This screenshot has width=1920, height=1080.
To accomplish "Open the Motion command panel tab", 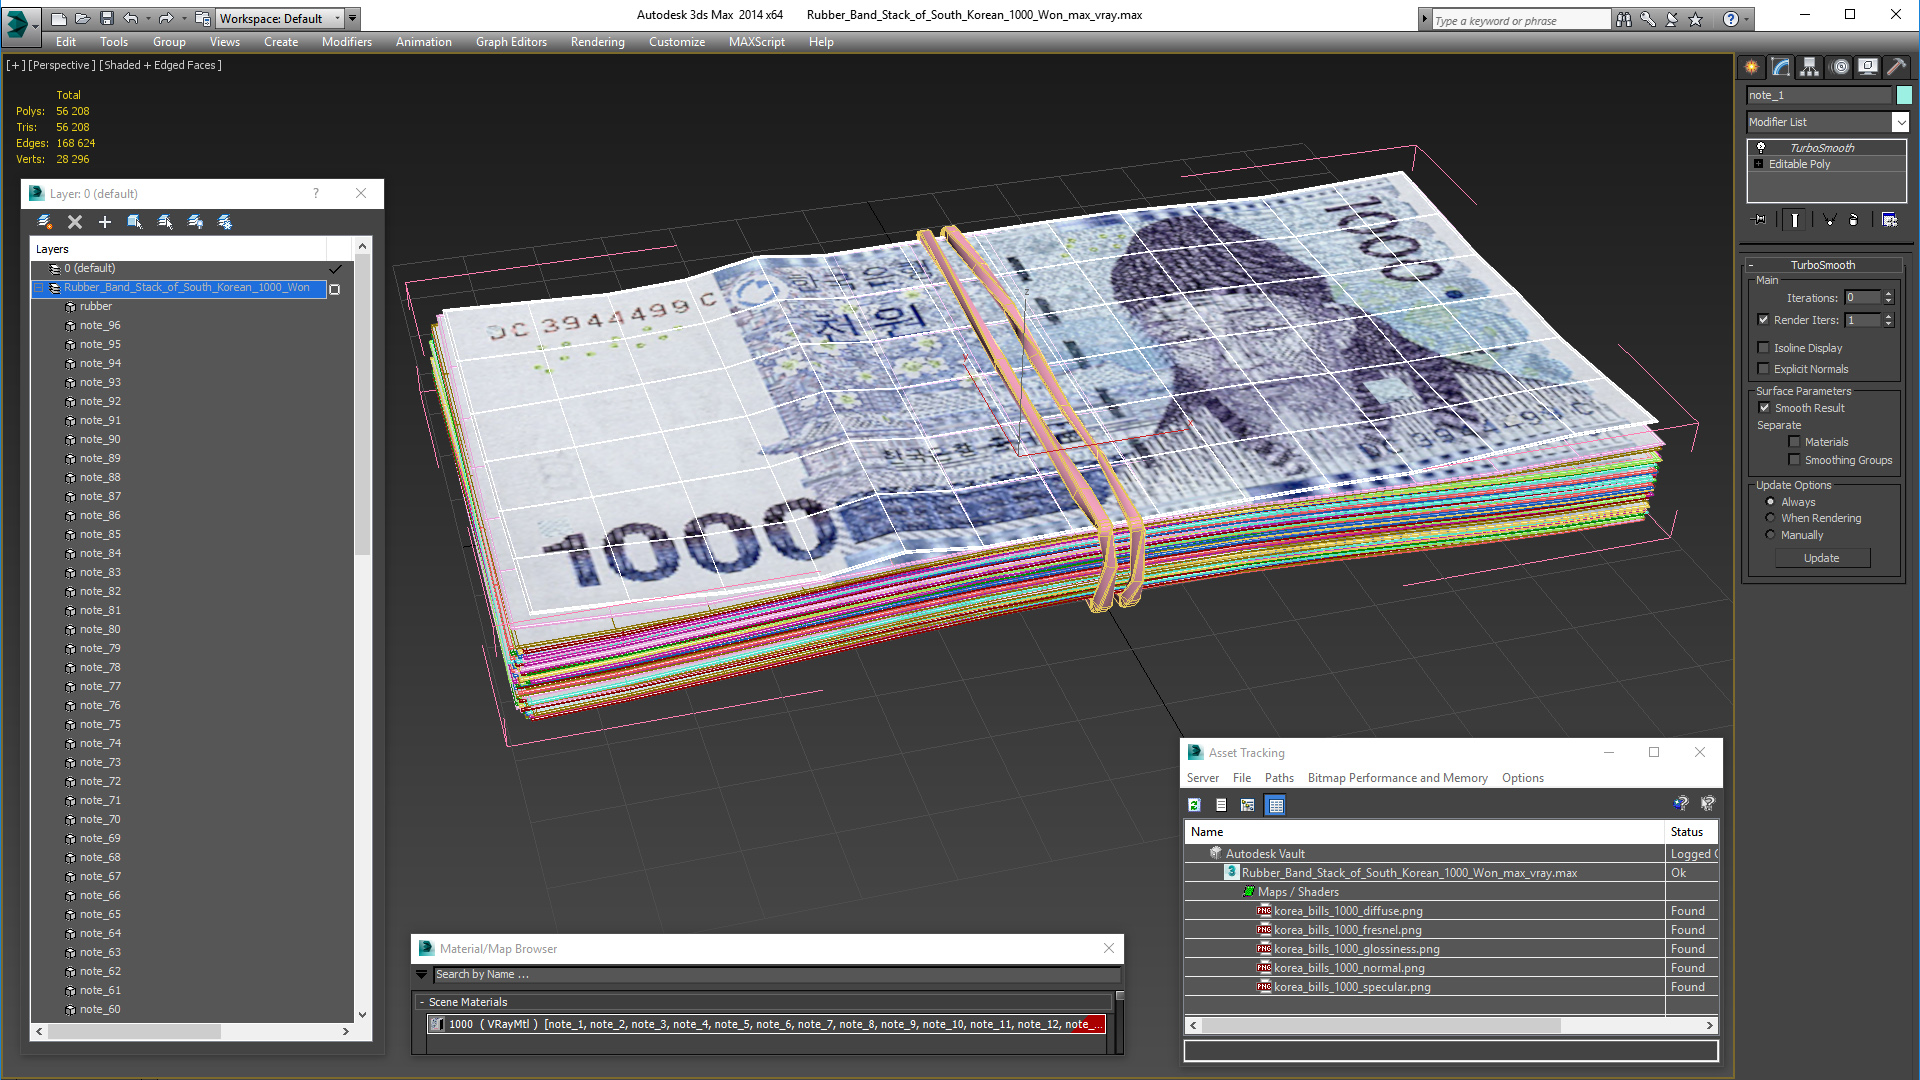I will pos(1840,67).
